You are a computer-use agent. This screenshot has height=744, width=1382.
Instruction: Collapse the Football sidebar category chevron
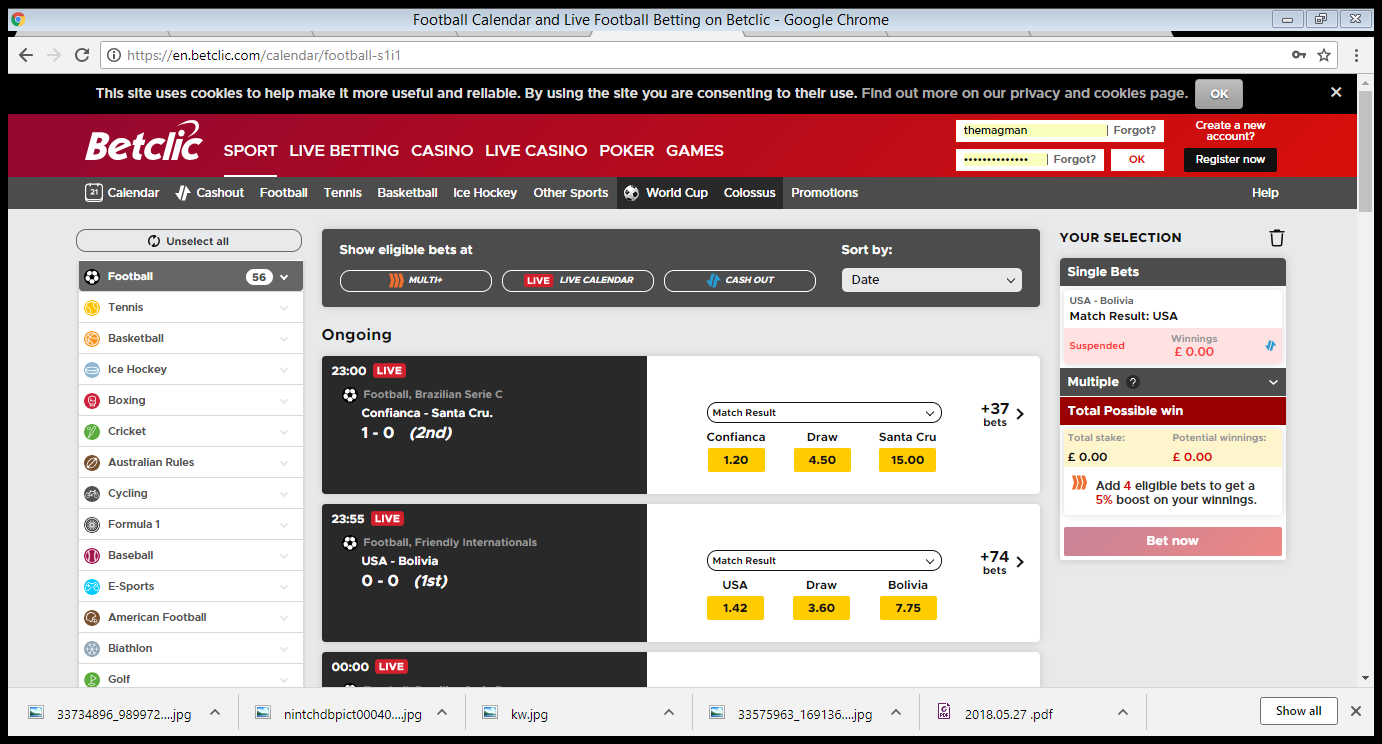pyautogui.click(x=285, y=277)
